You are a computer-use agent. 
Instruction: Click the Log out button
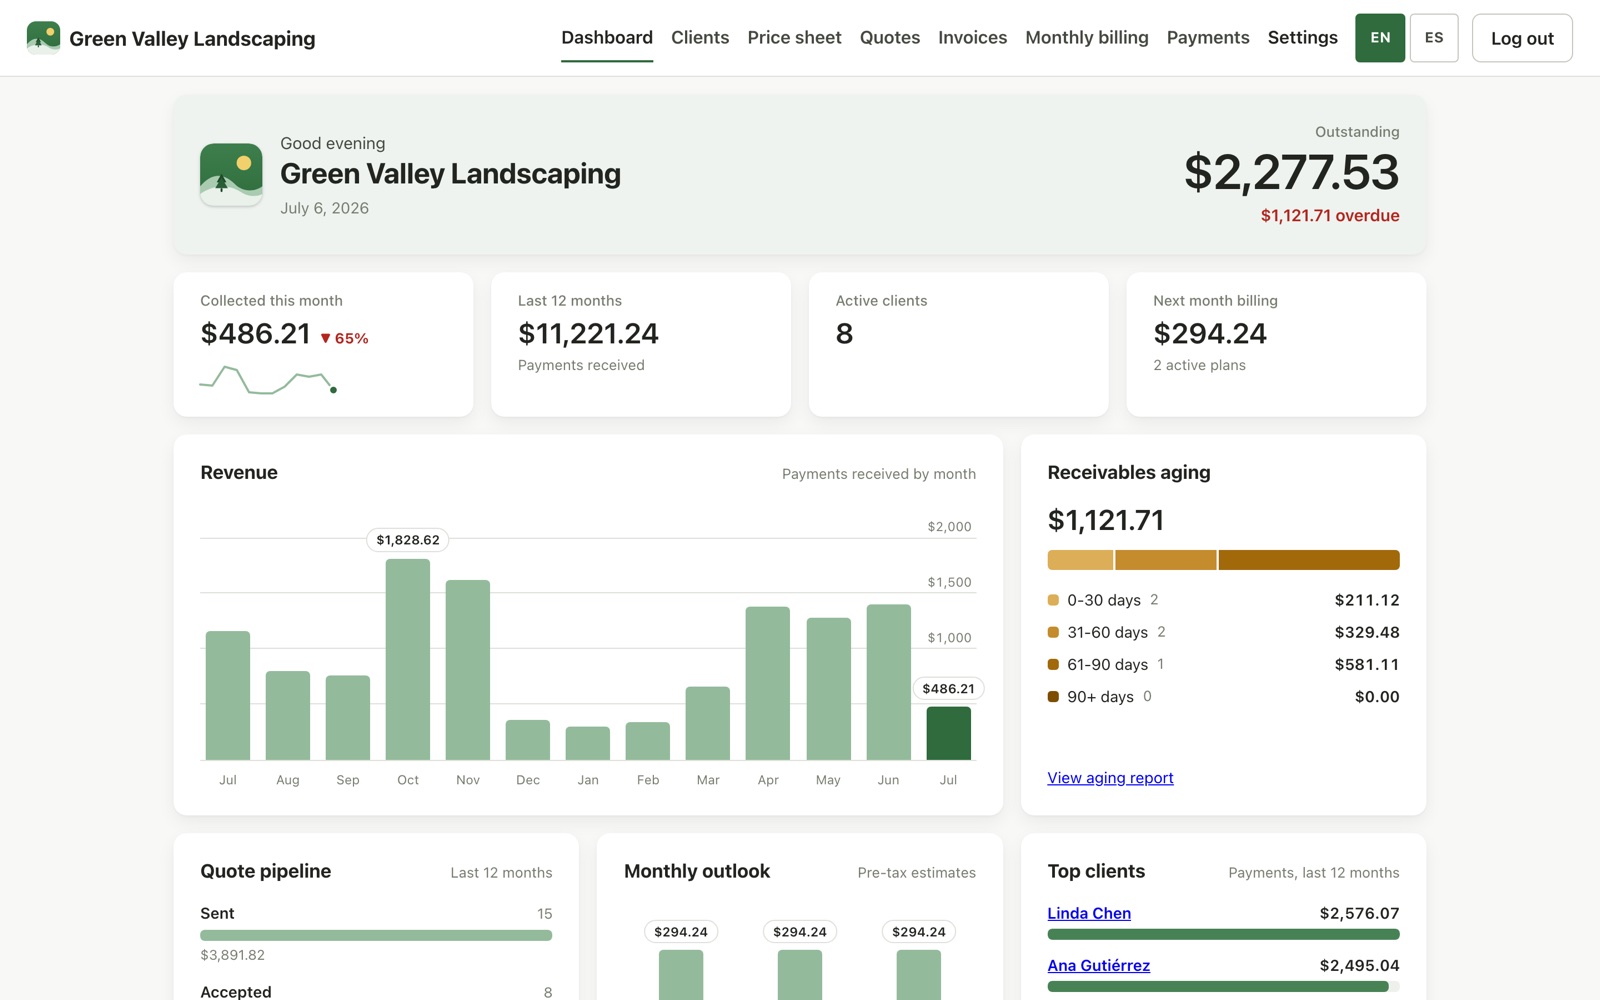coord(1522,38)
